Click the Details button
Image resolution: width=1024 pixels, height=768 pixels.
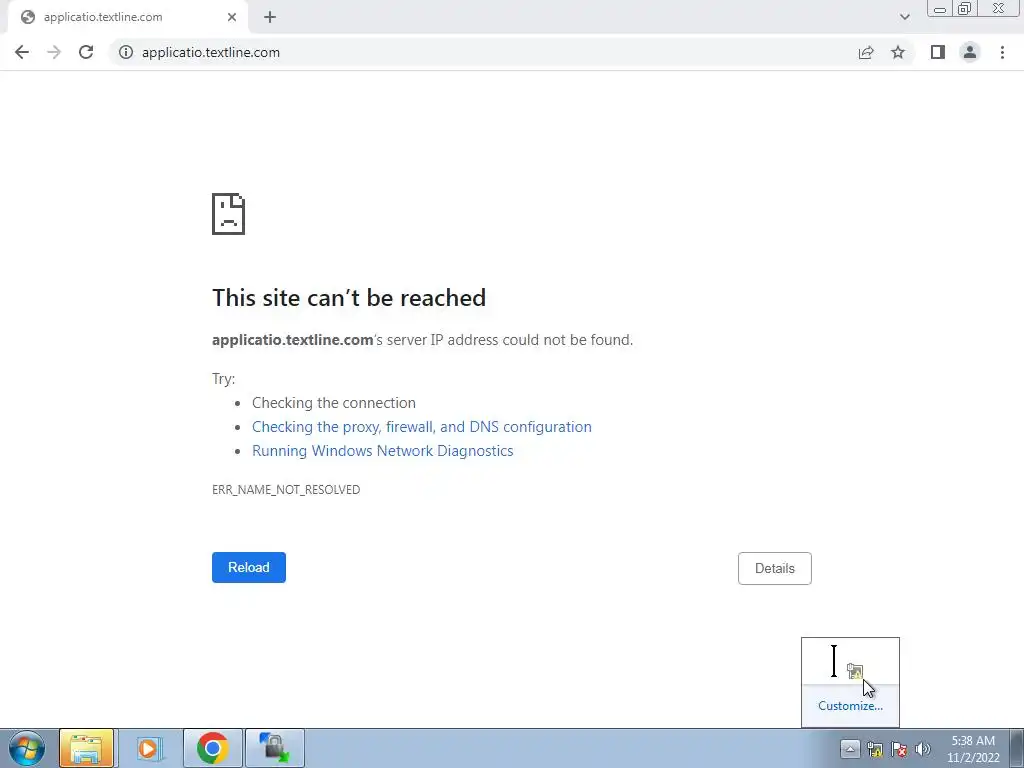tap(775, 568)
